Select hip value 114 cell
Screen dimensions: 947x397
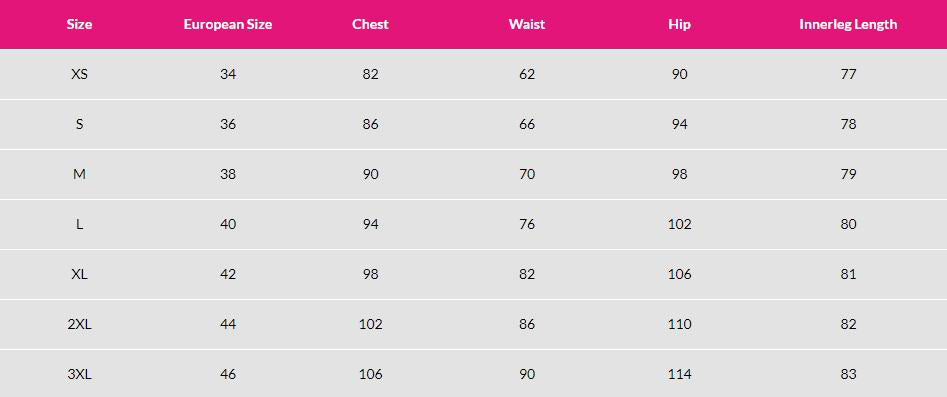point(679,375)
